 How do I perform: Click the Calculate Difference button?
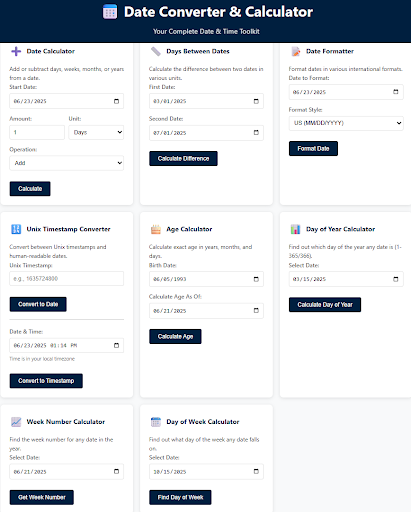(183, 159)
